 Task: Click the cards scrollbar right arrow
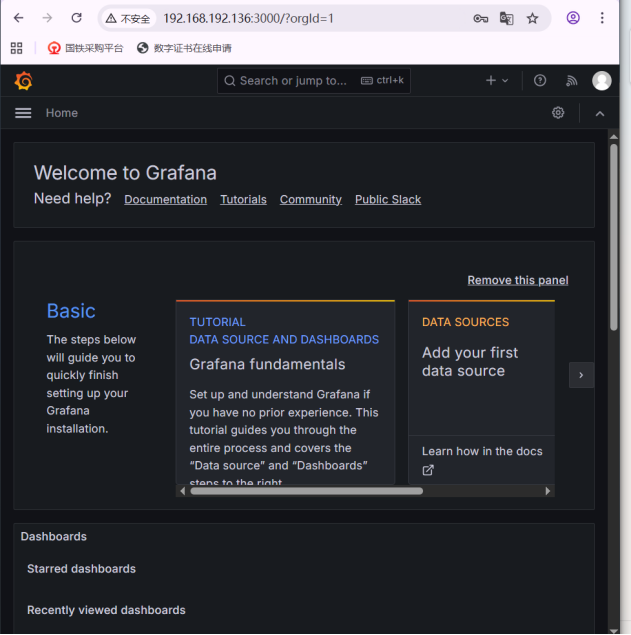pyautogui.click(x=548, y=491)
